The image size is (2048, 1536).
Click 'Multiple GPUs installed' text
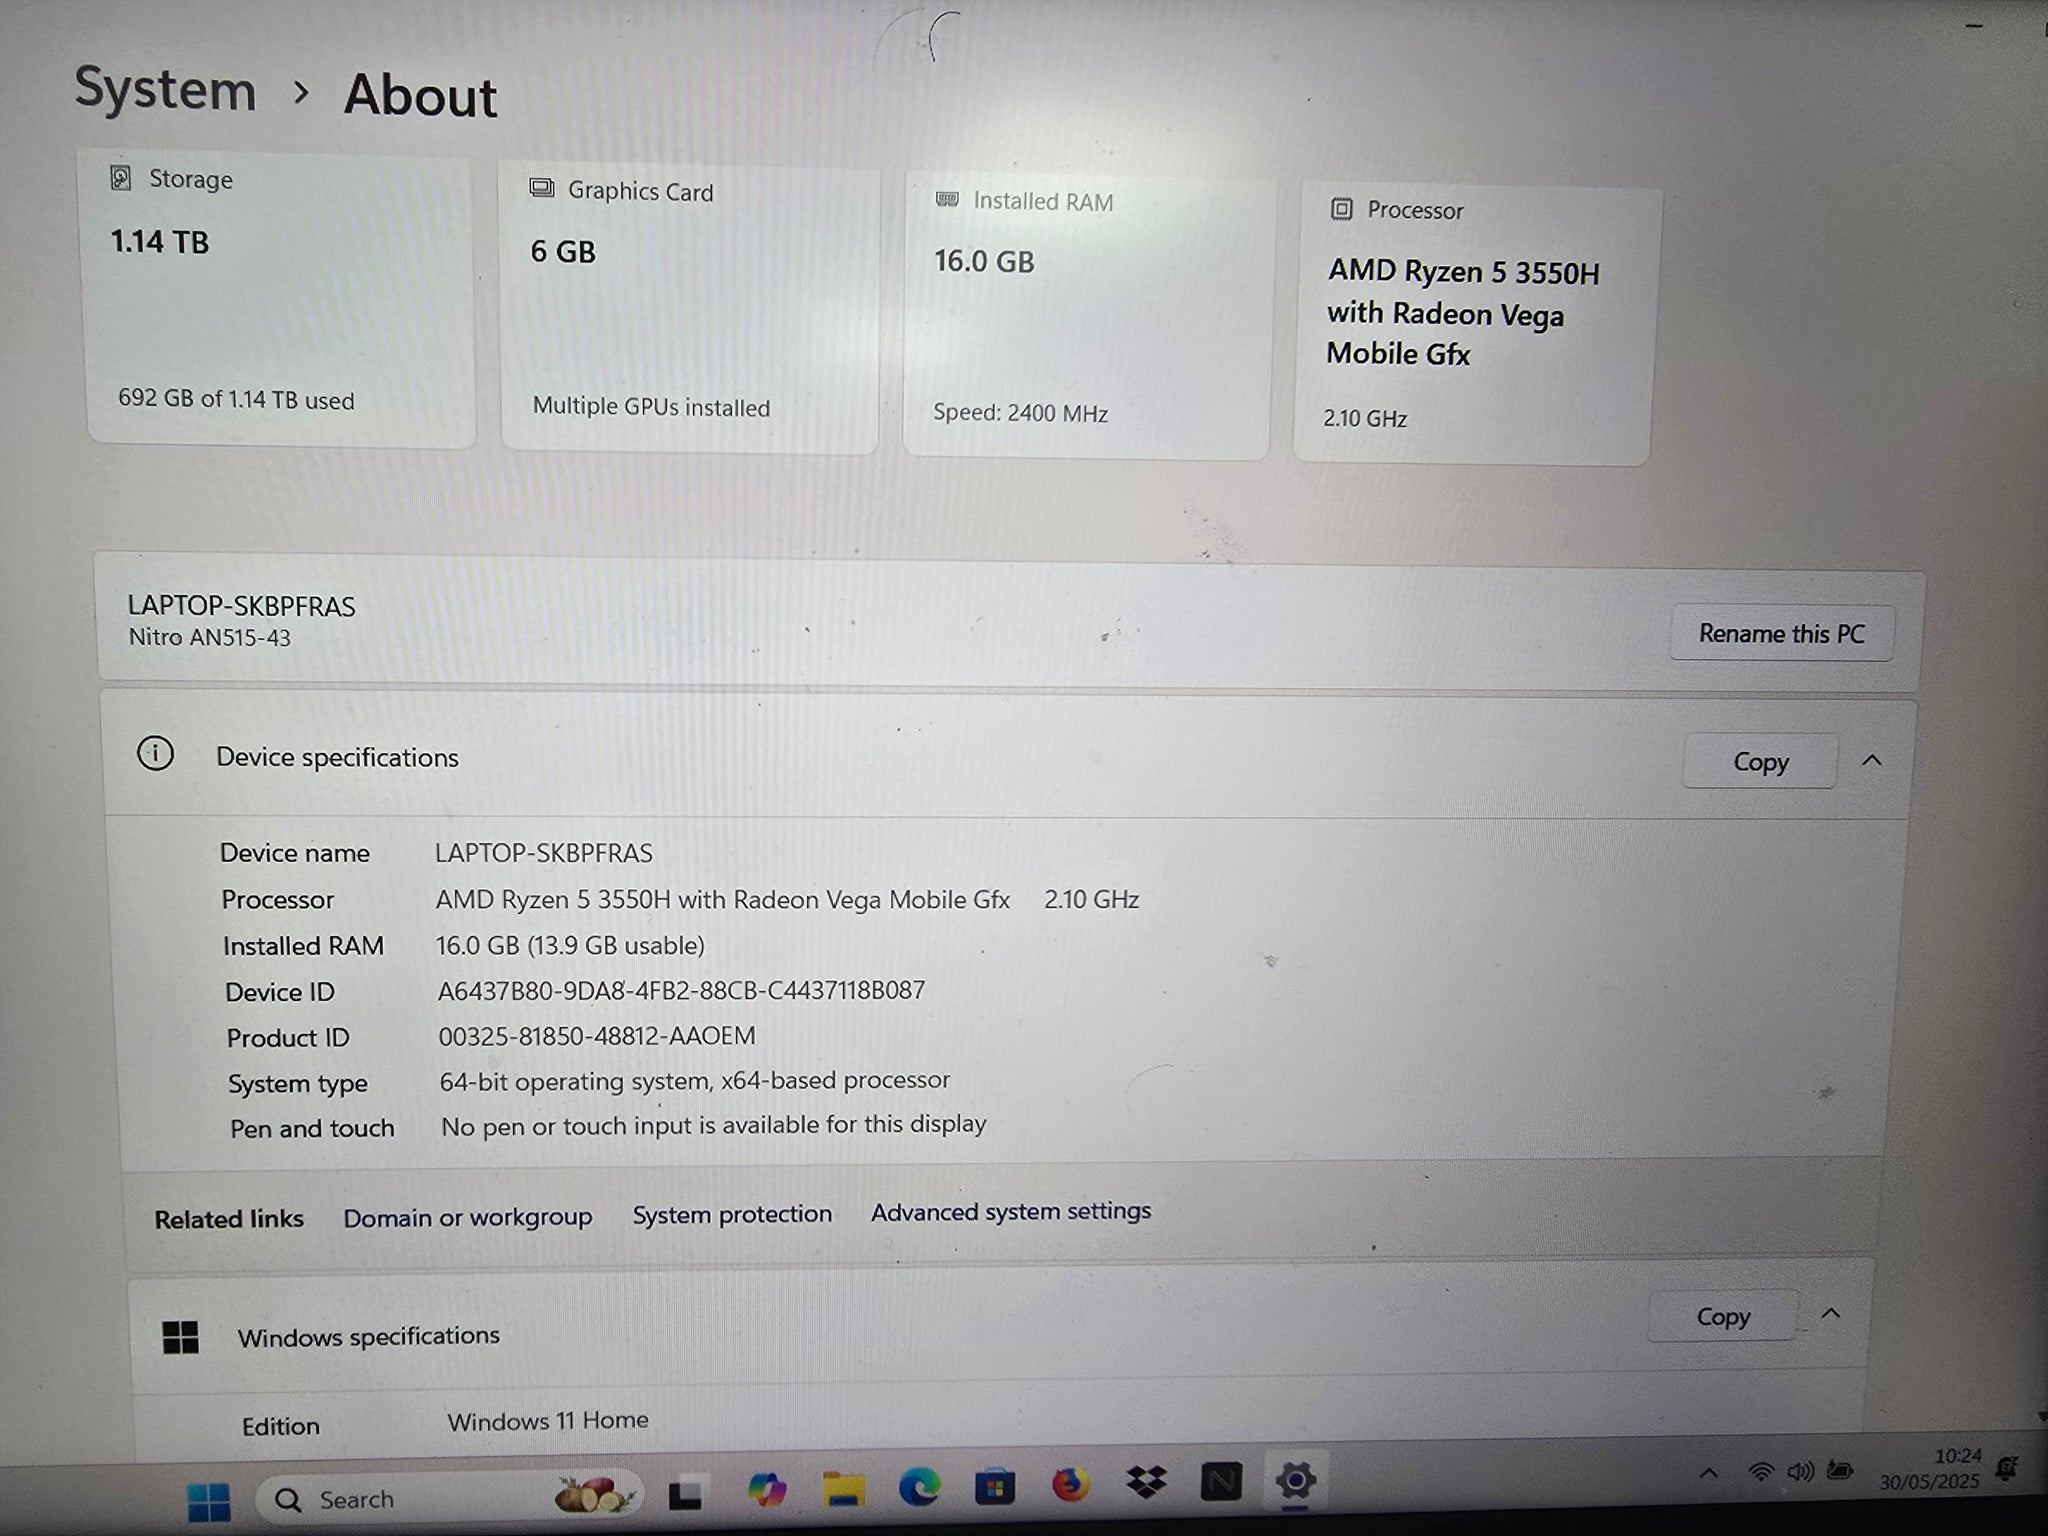(x=651, y=407)
